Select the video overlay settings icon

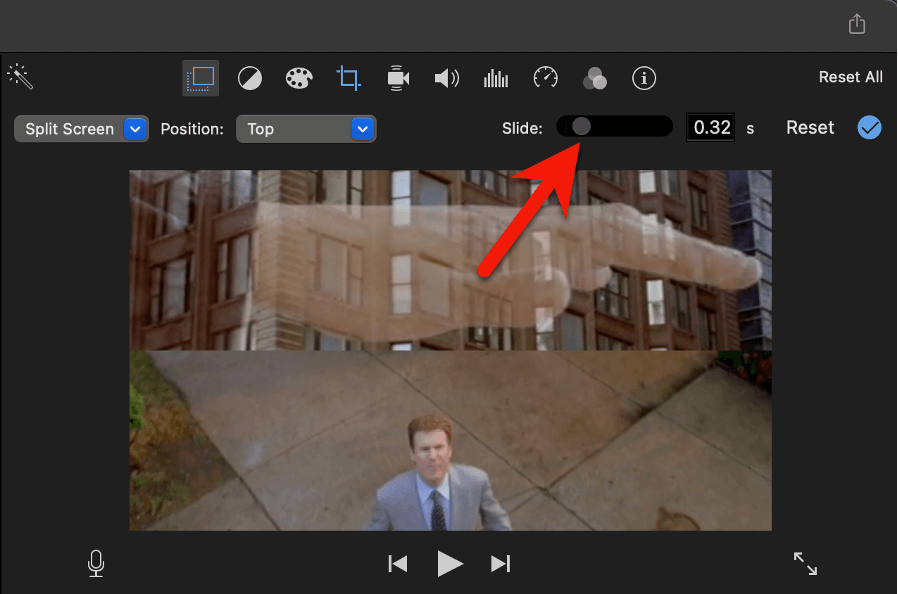coord(200,78)
